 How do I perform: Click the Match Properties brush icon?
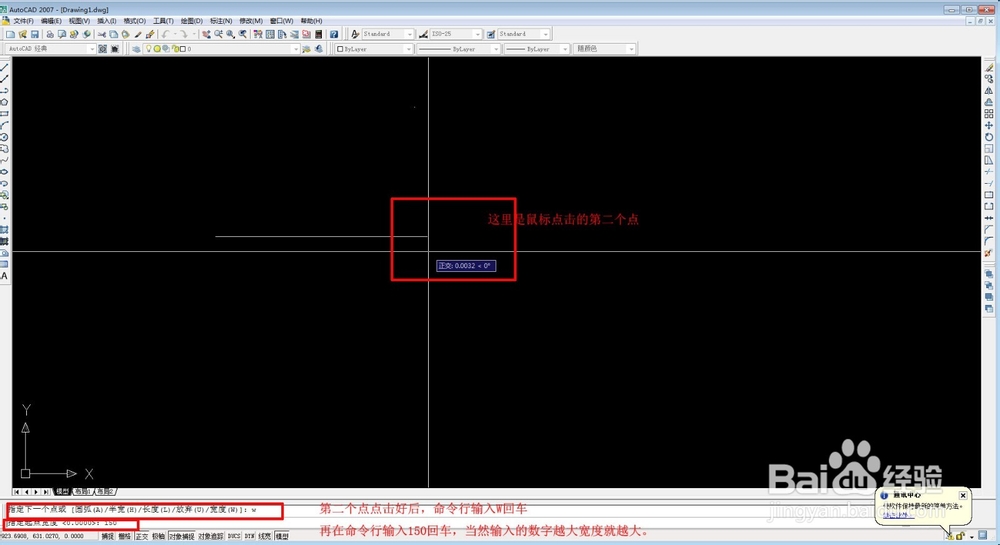(138, 34)
